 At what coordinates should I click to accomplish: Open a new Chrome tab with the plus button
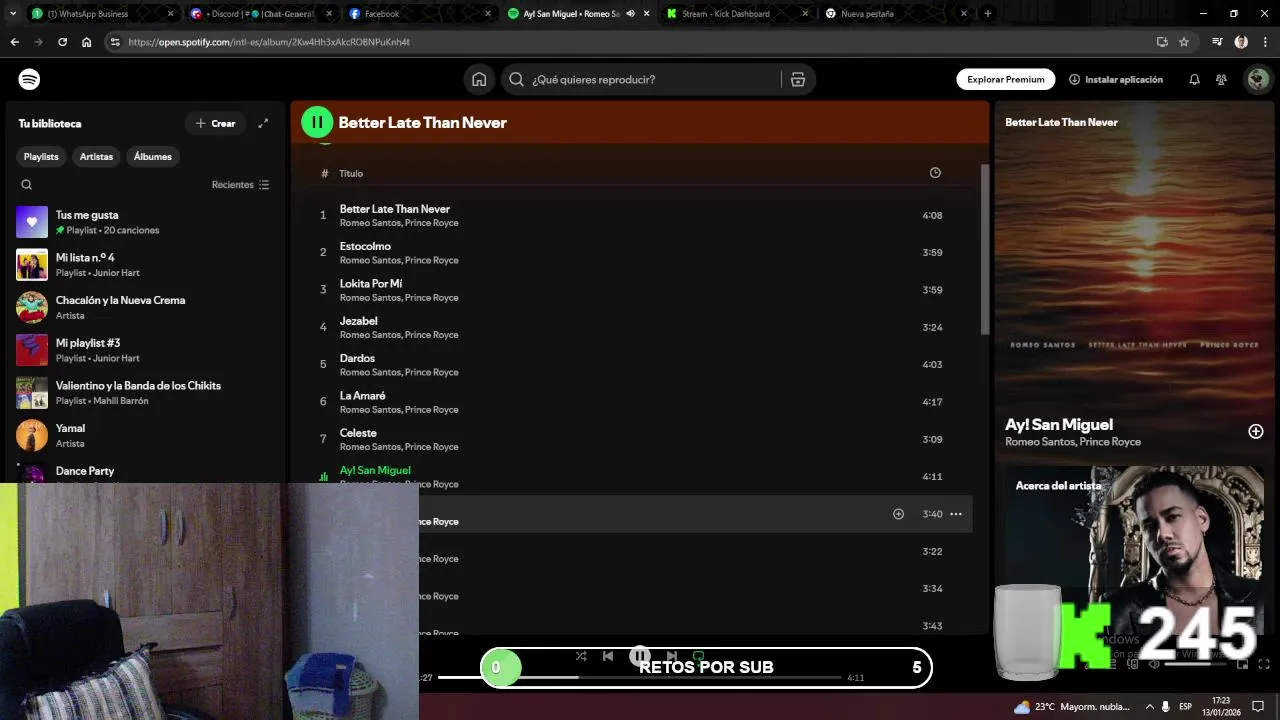tap(988, 14)
